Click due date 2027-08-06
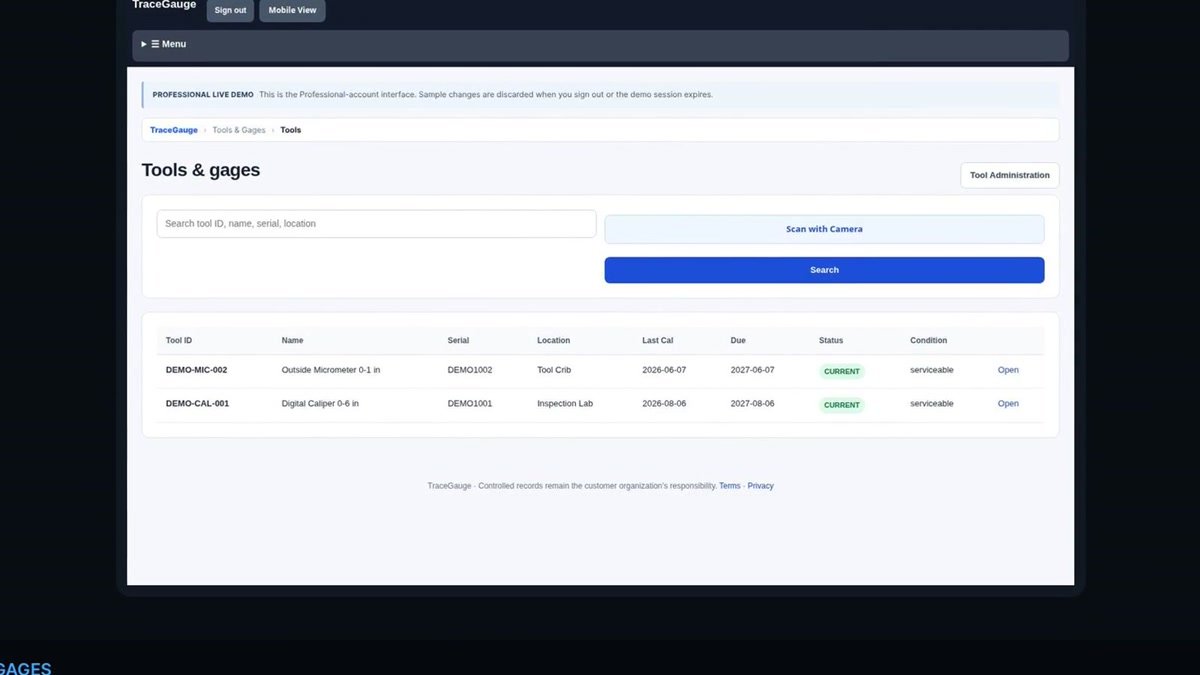The image size is (1200, 675). 753,404
